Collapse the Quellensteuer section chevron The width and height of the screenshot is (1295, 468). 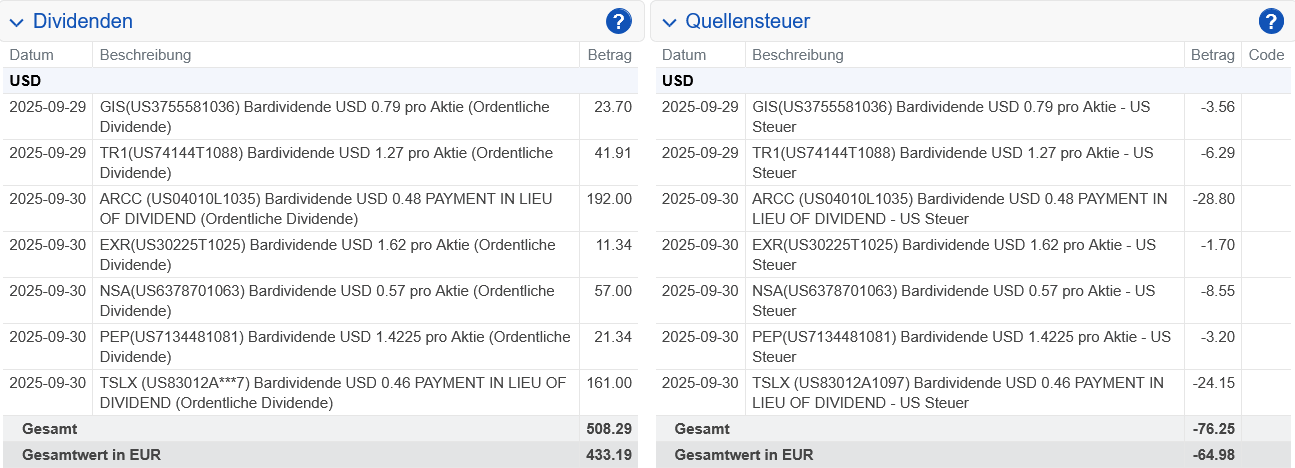pyautogui.click(x=669, y=22)
